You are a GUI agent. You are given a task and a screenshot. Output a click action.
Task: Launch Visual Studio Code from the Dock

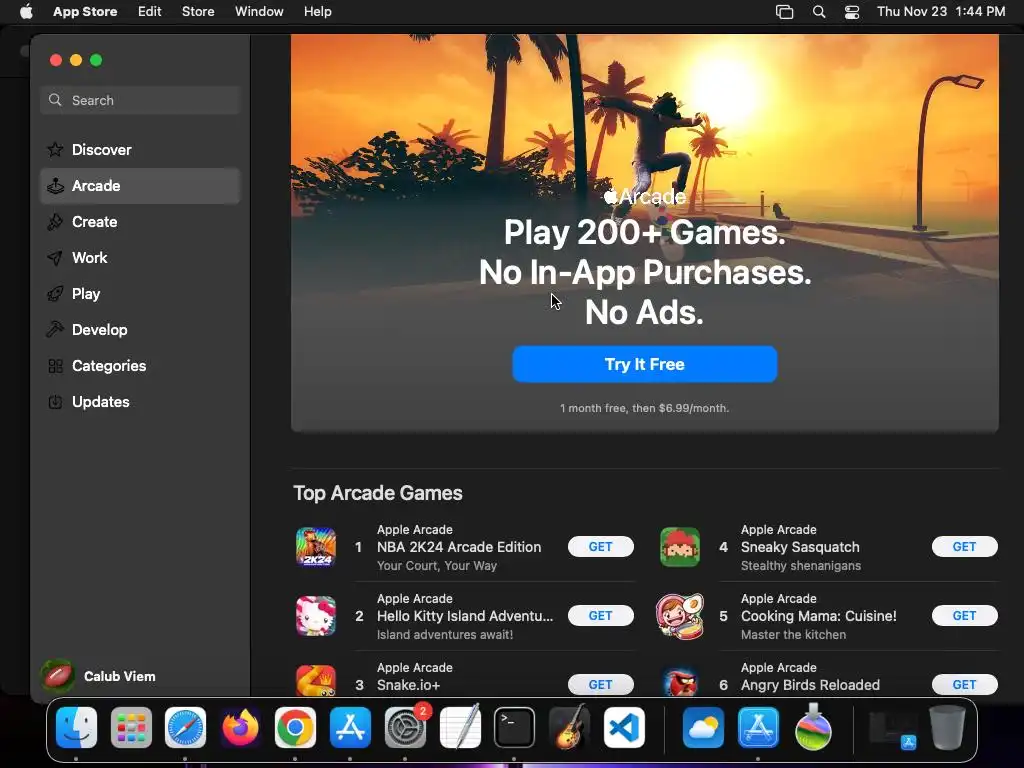624,727
